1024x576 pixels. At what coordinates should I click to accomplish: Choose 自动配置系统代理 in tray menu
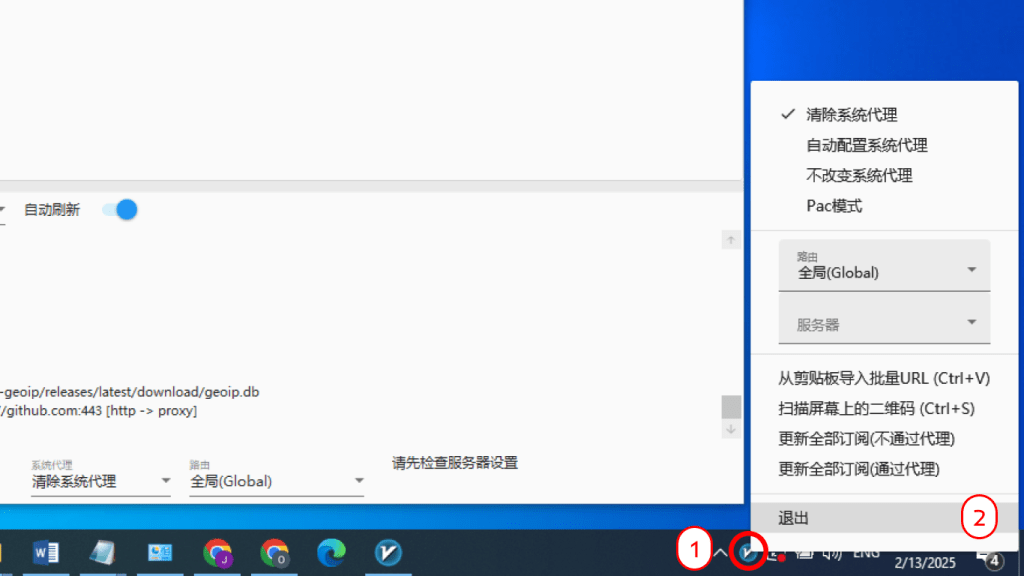point(867,145)
